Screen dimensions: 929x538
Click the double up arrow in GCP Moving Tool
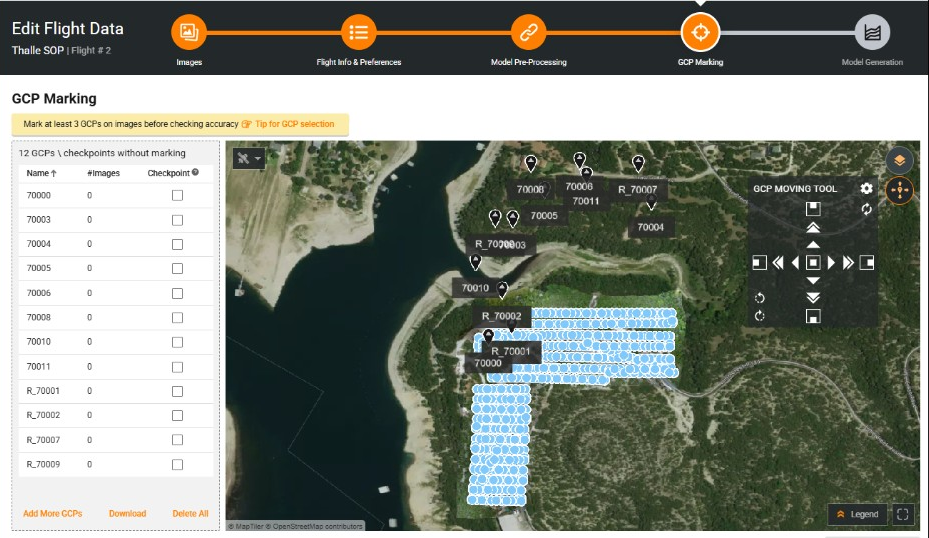point(813,228)
